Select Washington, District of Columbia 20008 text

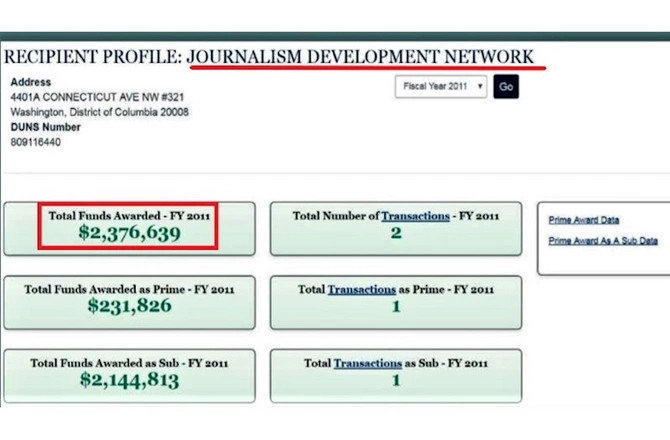[x=100, y=112]
